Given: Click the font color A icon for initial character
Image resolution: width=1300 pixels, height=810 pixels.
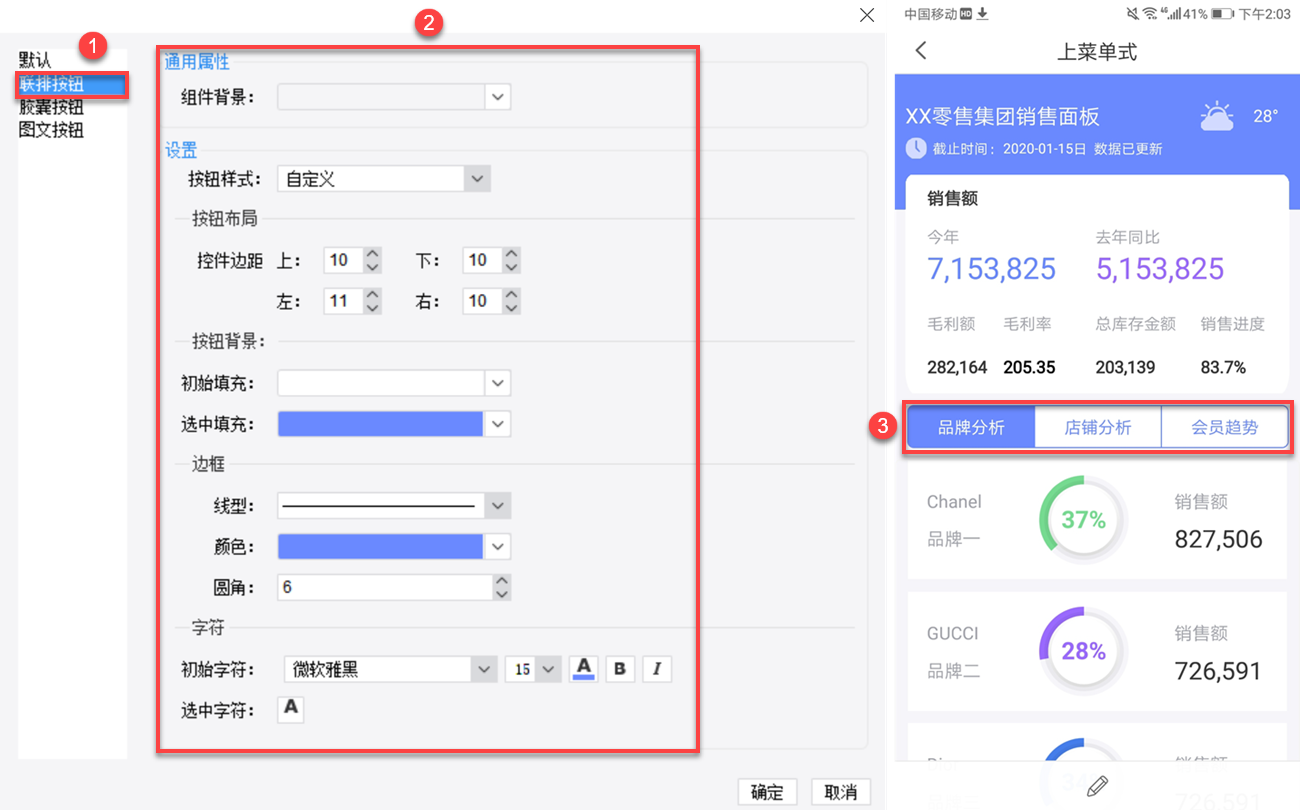Looking at the screenshot, I should 584,668.
